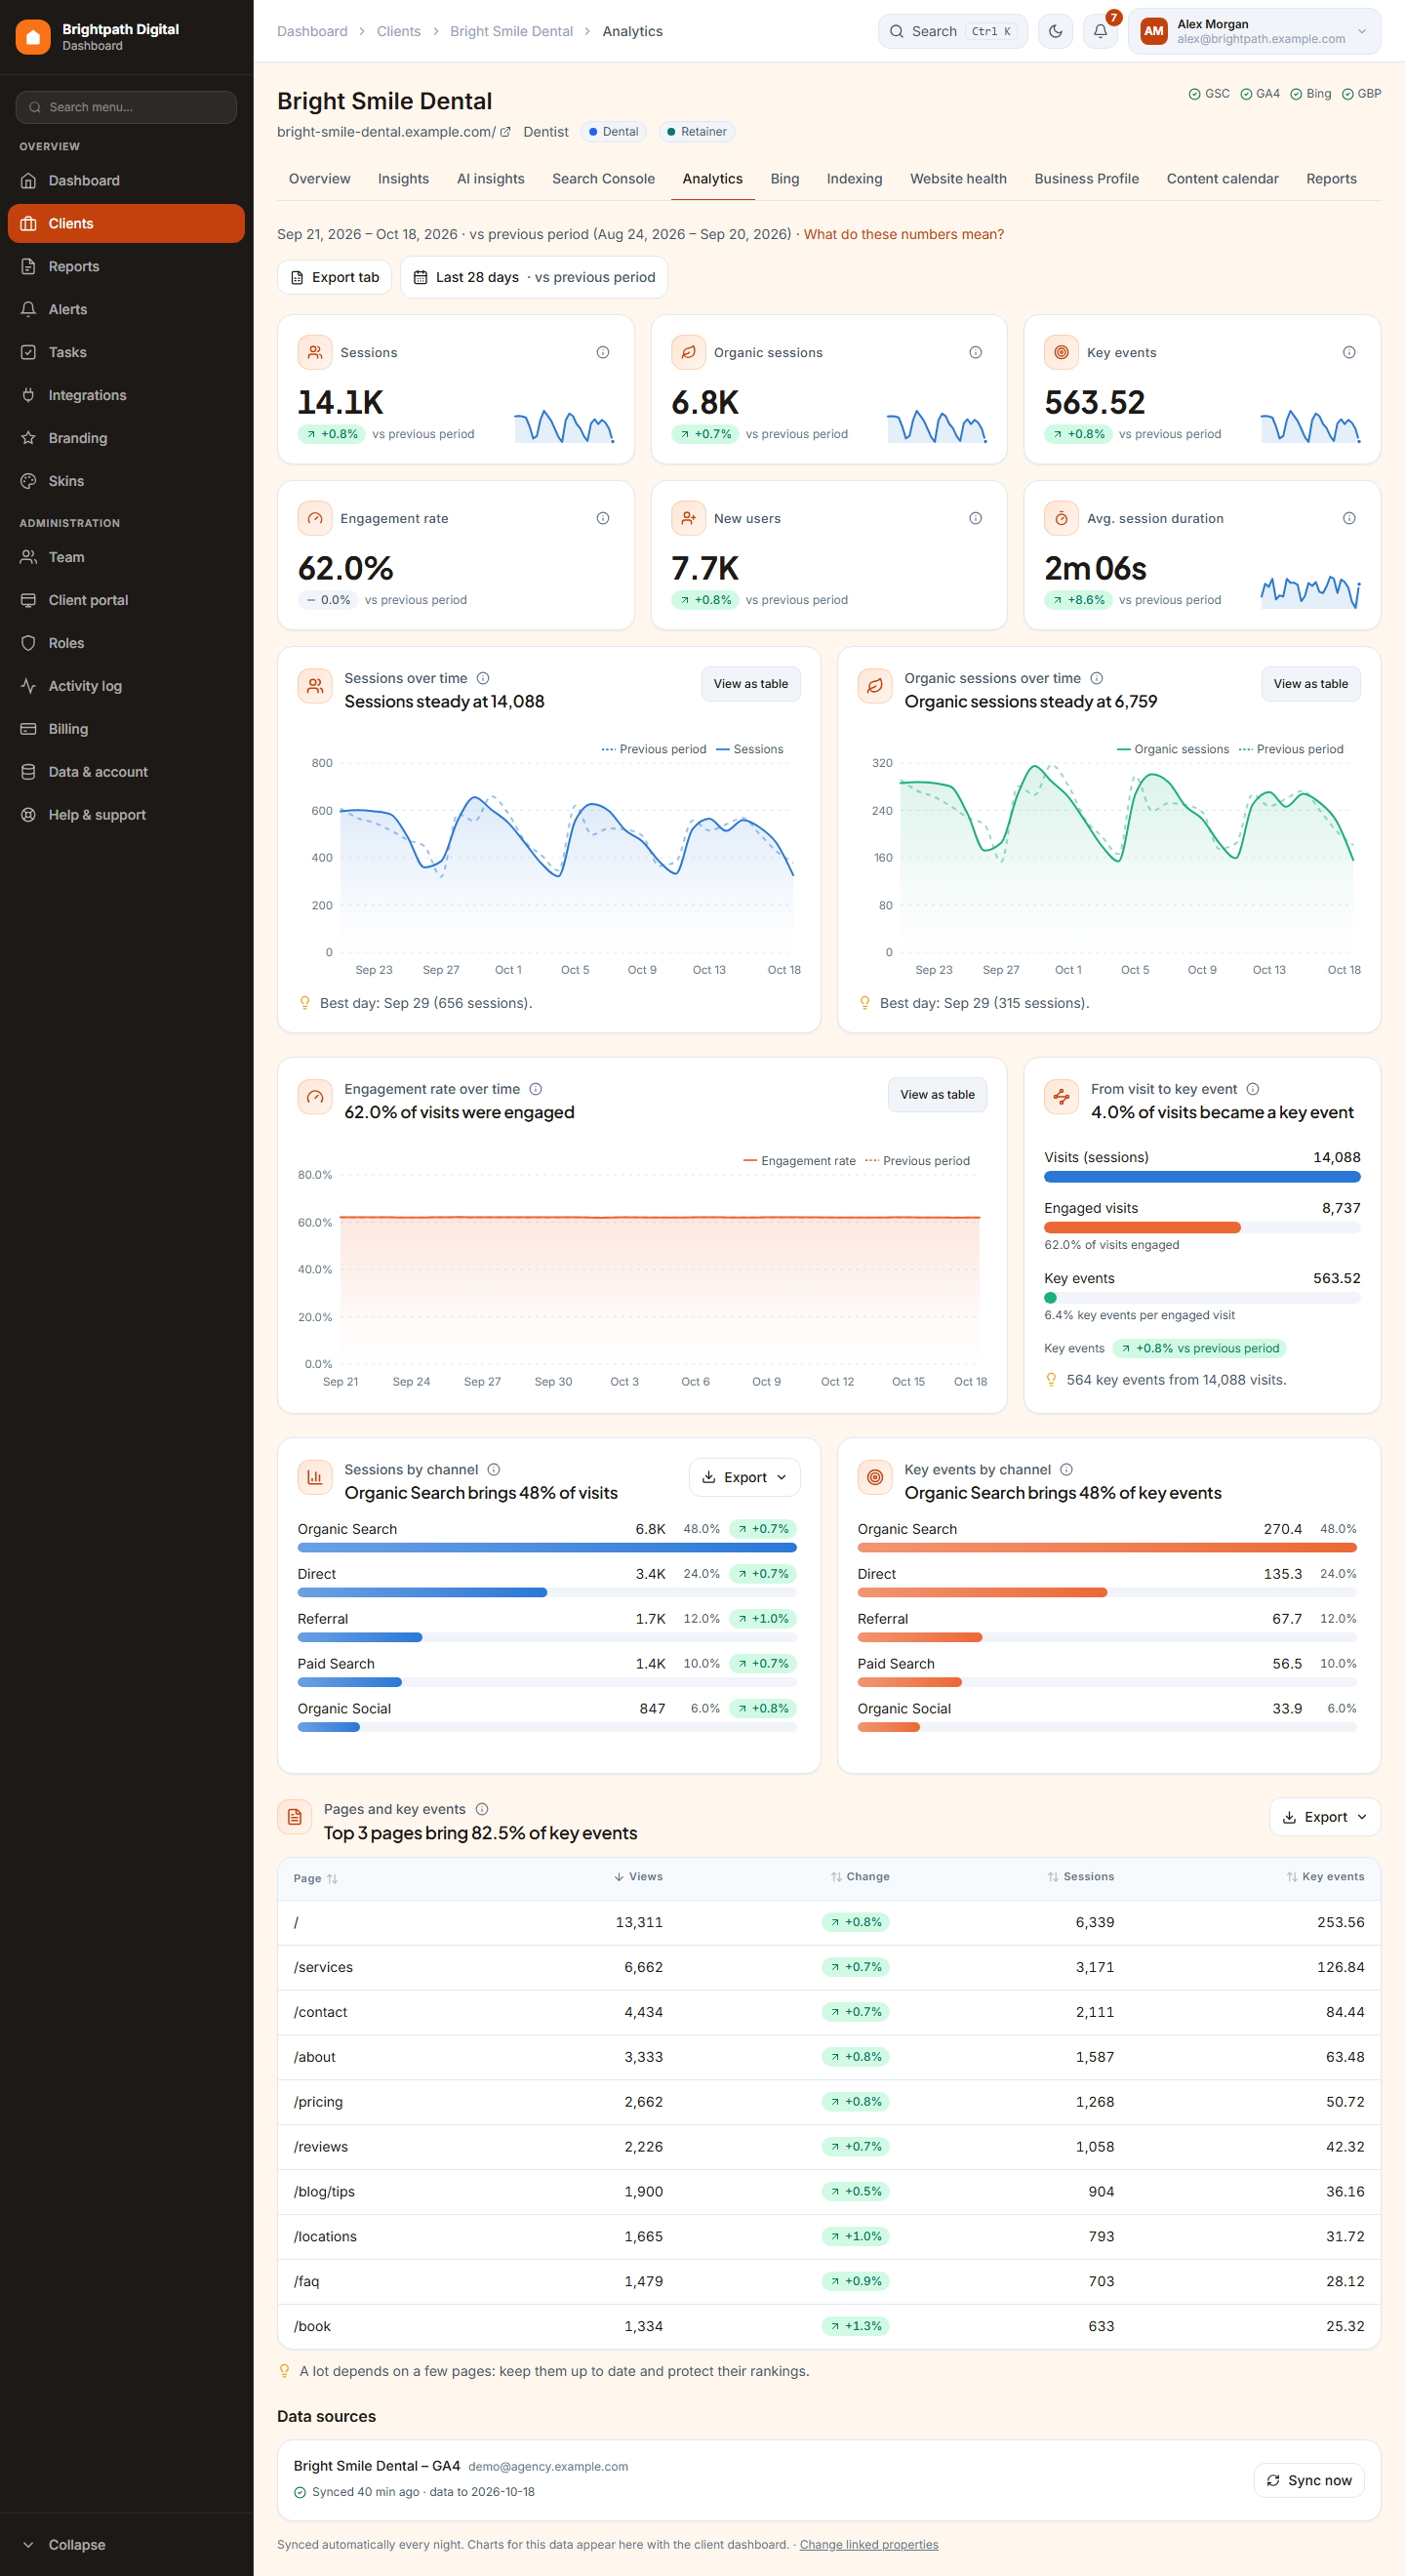Screen dimensions: 1405x2576
Task: View Sessions over time as table
Action: pos(750,684)
